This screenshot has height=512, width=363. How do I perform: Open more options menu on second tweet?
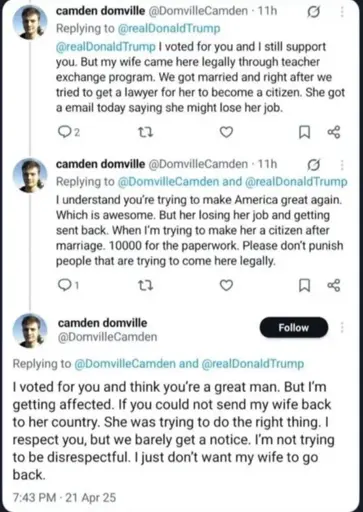click(x=342, y=165)
